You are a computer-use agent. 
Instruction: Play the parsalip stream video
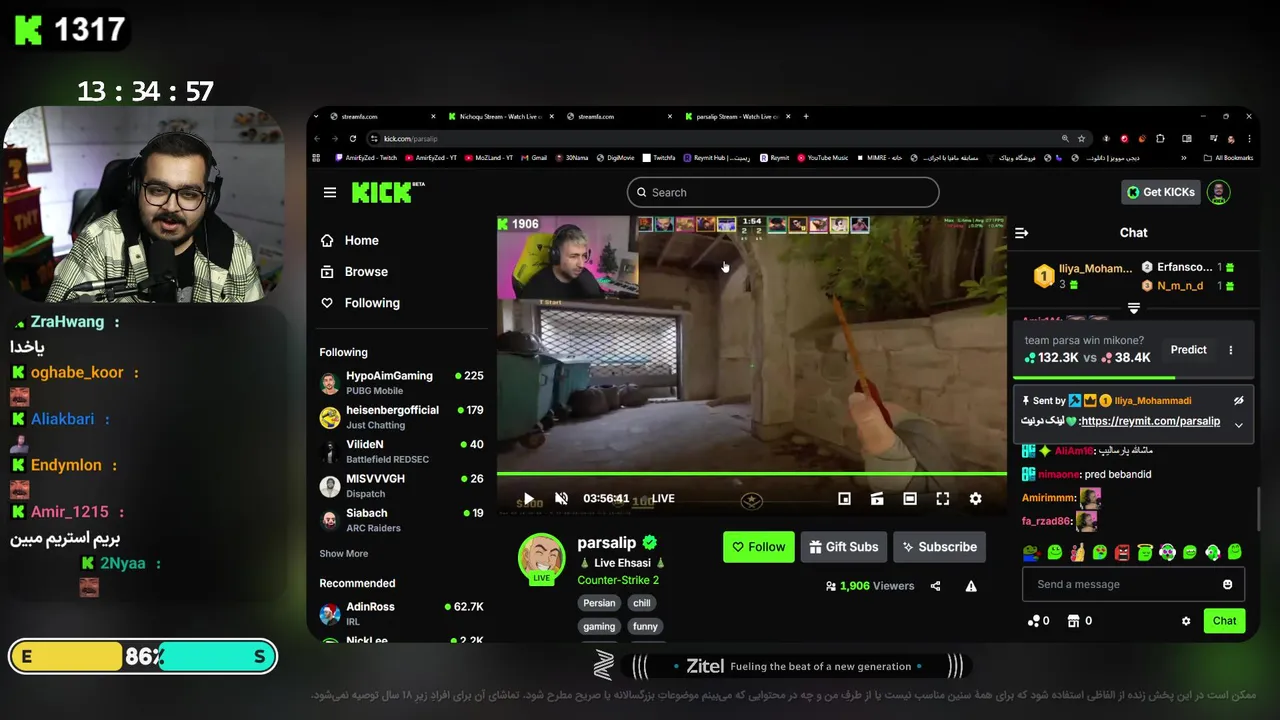[x=529, y=498]
